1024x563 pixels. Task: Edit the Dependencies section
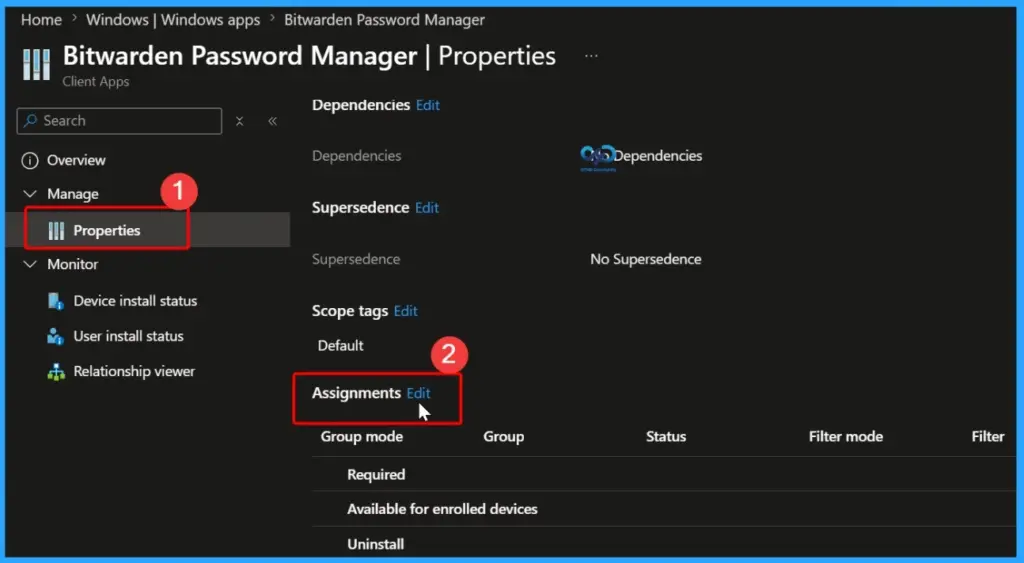428,105
